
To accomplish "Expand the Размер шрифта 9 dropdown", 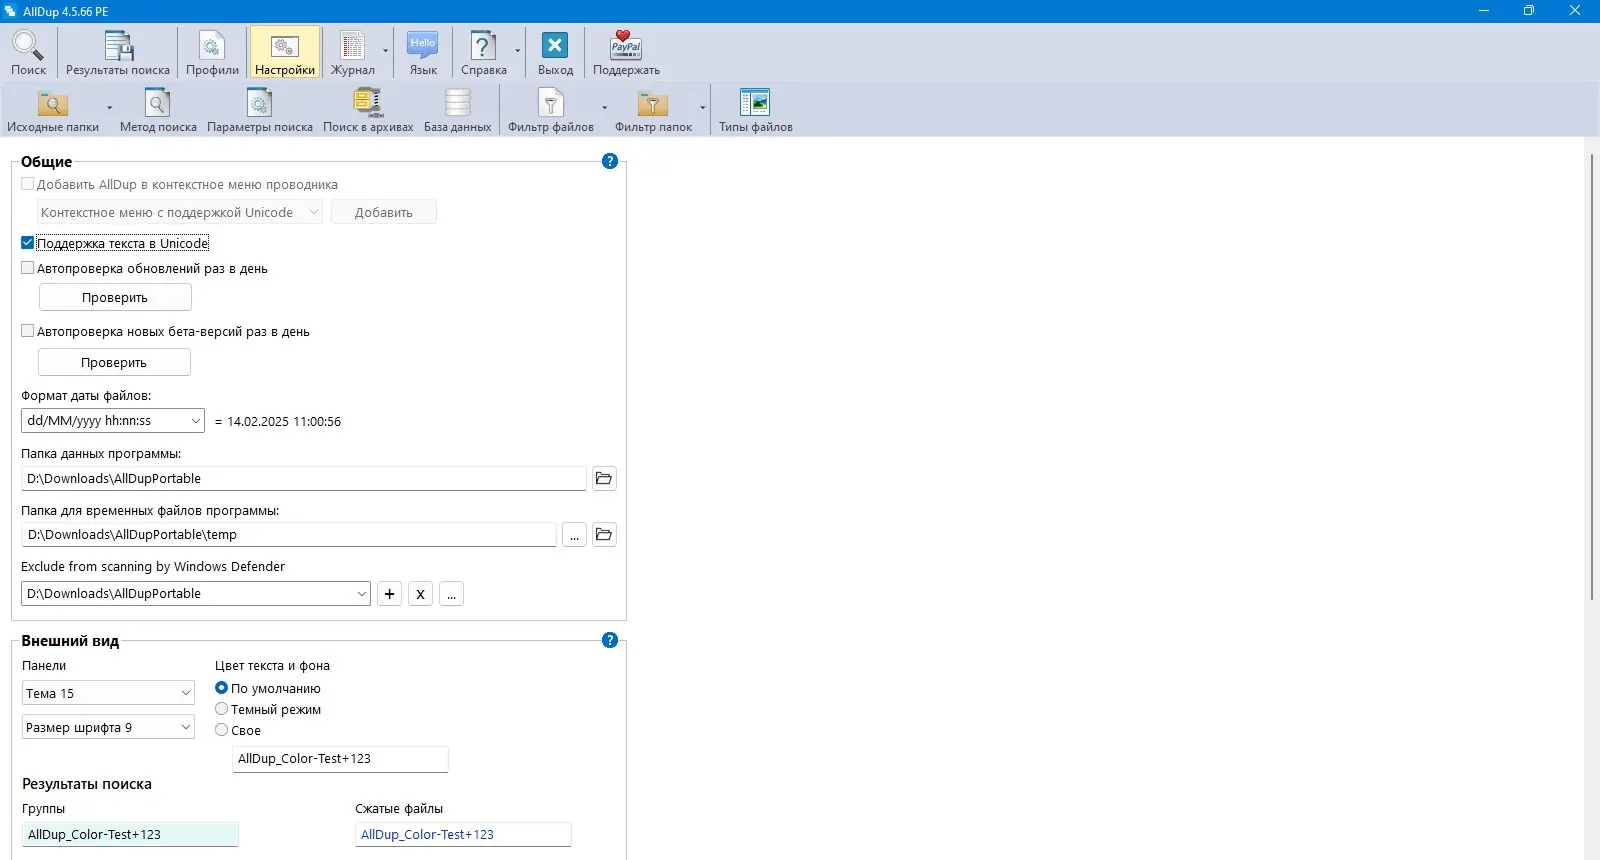I will pyautogui.click(x=108, y=727).
